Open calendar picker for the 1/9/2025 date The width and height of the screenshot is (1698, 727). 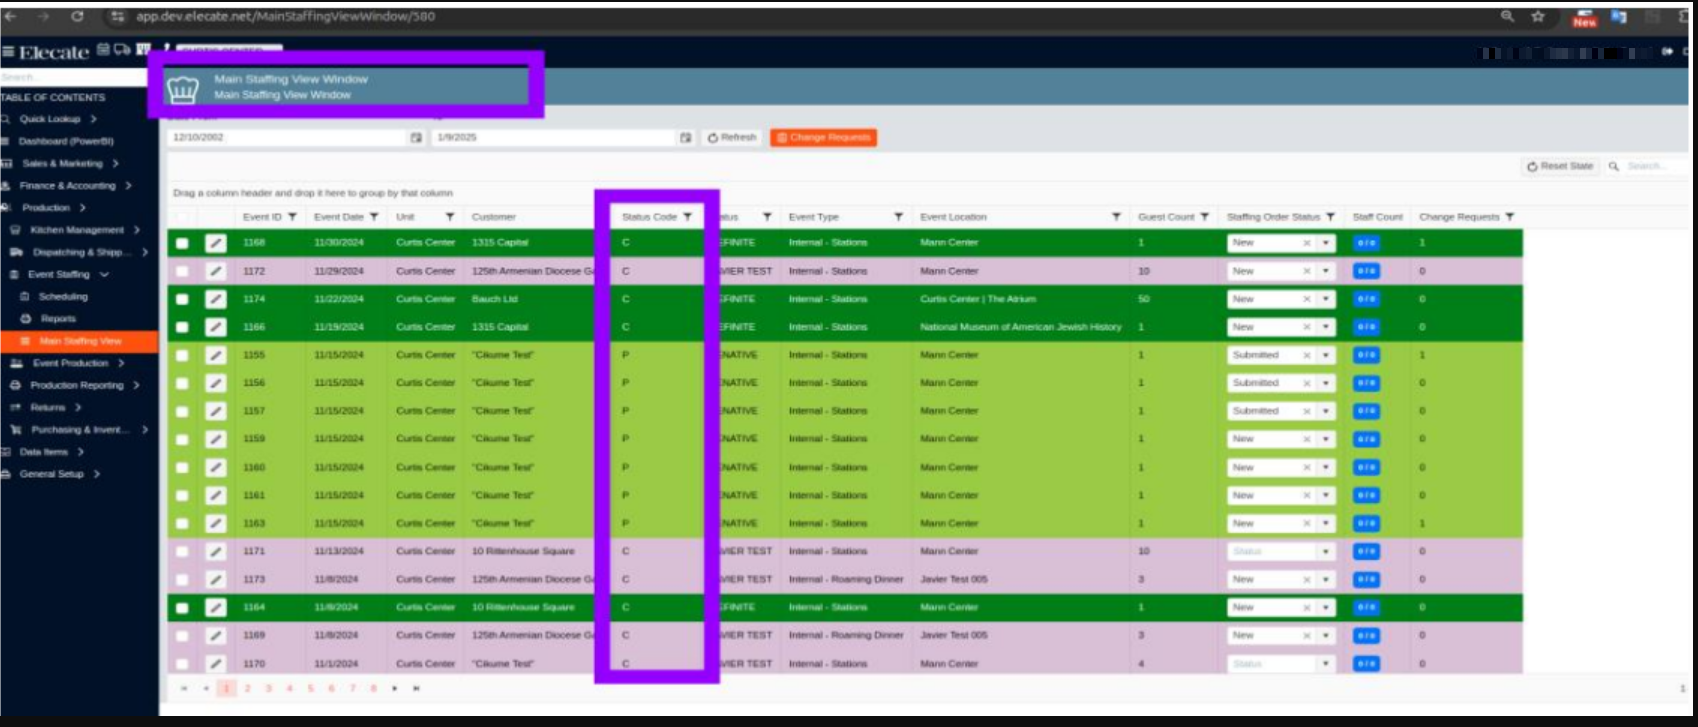685,138
